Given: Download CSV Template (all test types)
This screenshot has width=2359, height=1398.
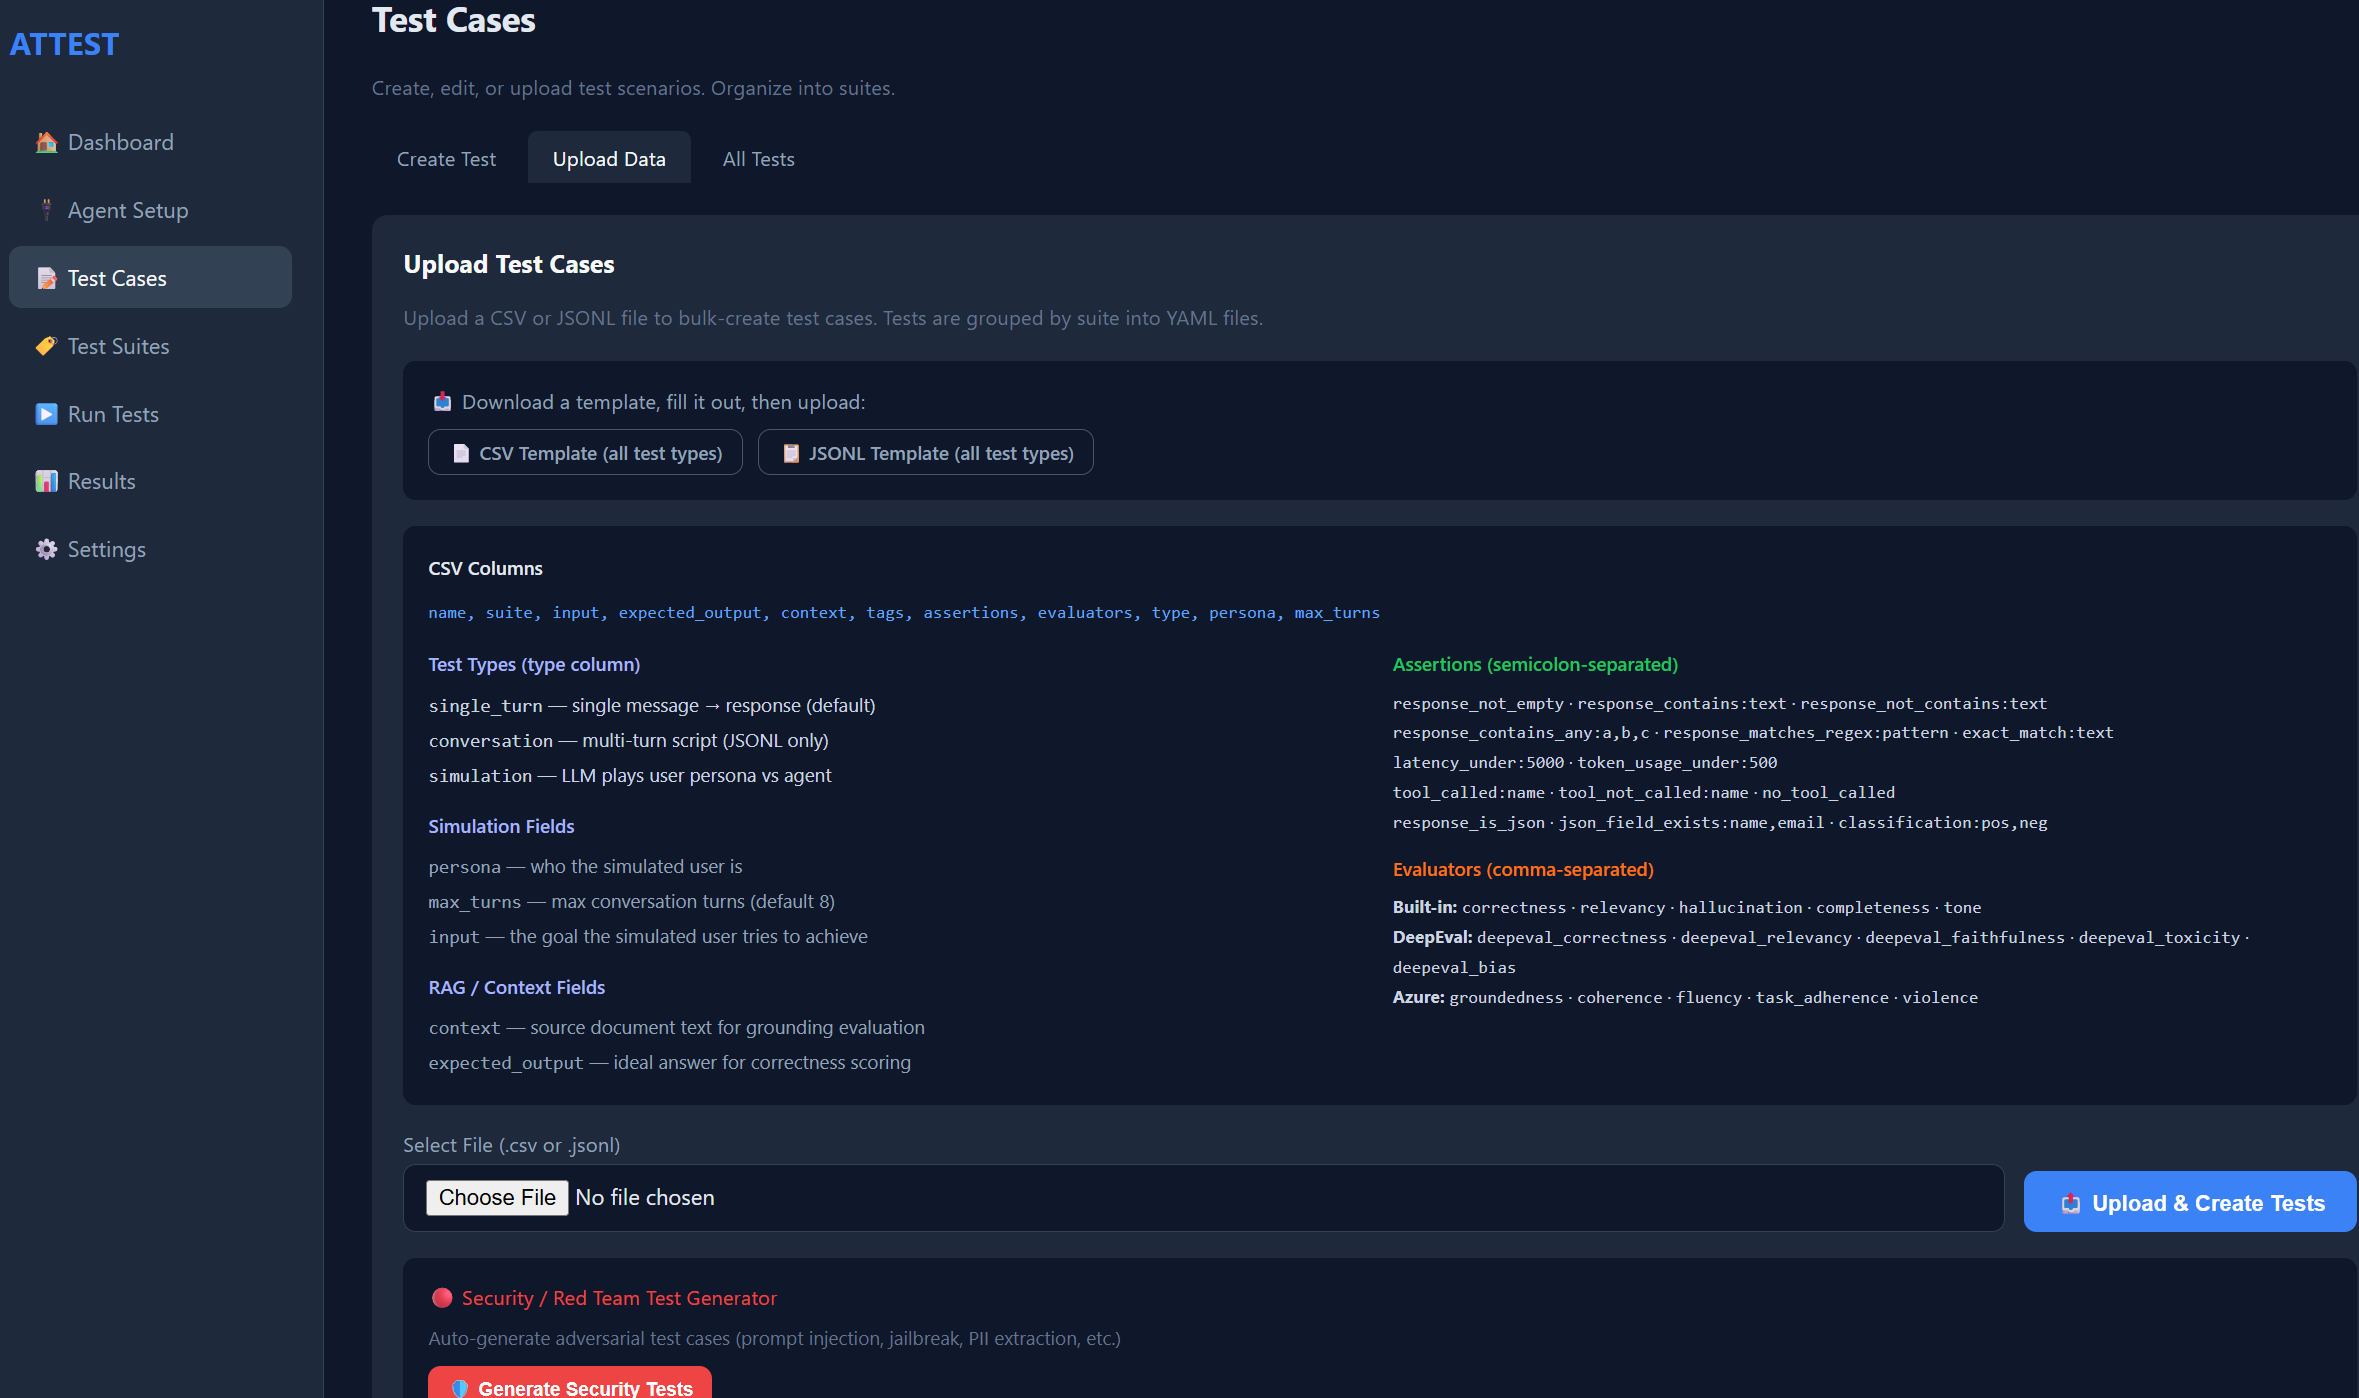Looking at the screenshot, I should [585, 453].
